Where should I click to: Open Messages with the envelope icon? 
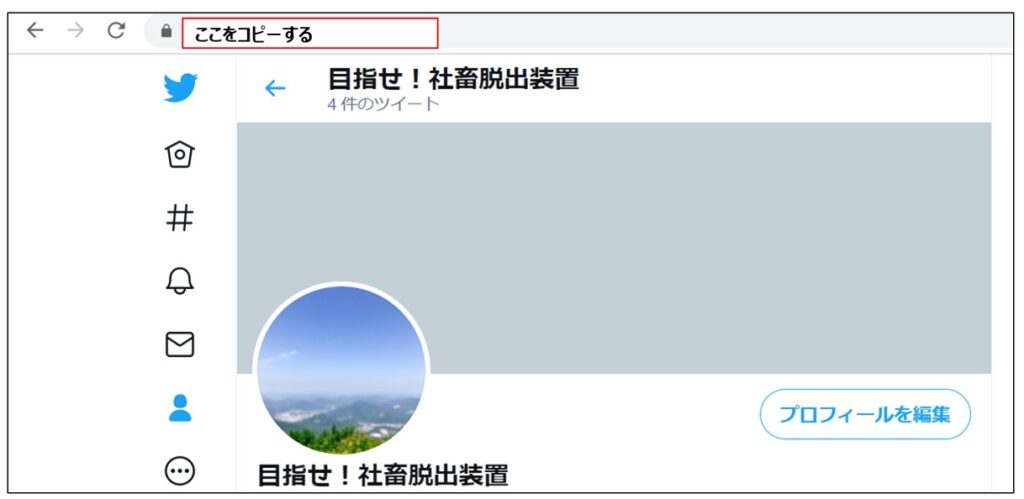pyautogui.click(x=180, y=344)
